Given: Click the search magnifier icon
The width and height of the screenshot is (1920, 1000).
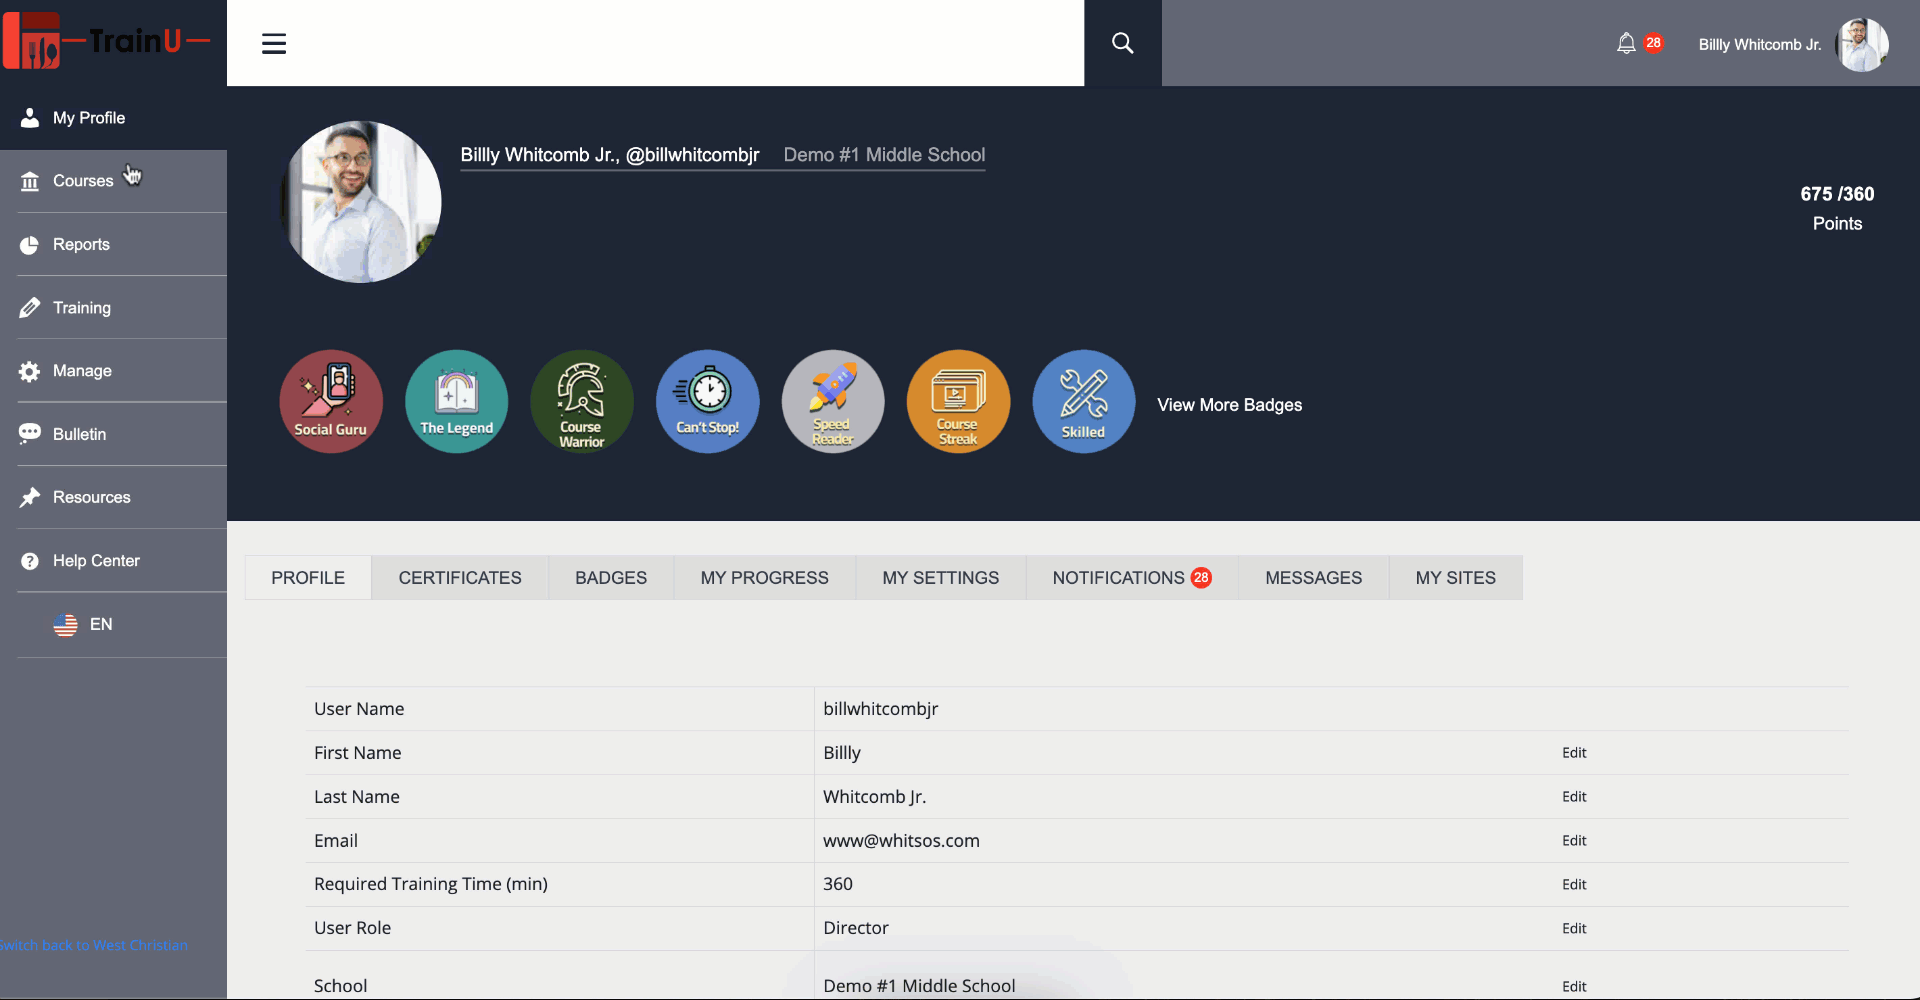Looking at the screenshot, I should click(x=1122, y=43).
